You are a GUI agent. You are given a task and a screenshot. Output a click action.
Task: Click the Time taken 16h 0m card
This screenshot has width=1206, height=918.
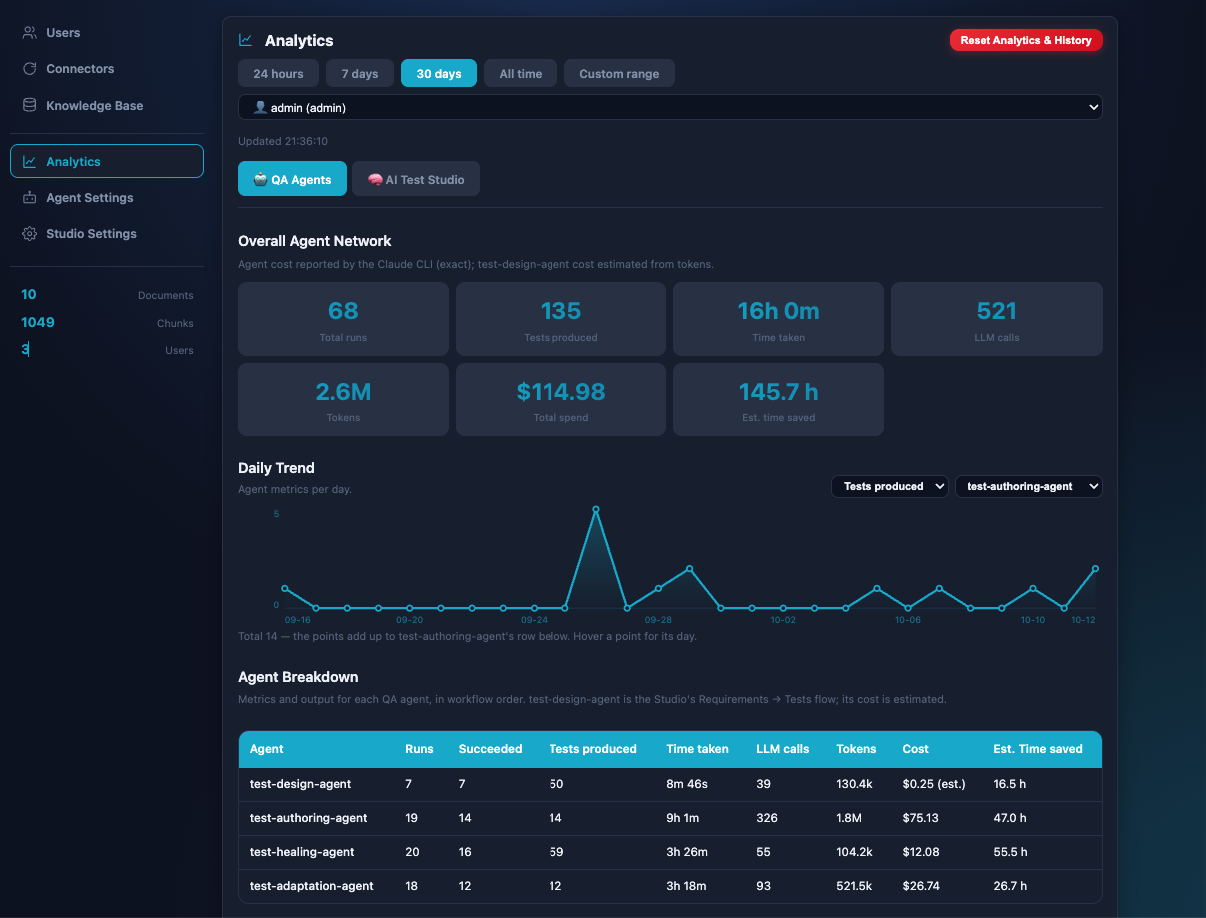click(778, 319)
